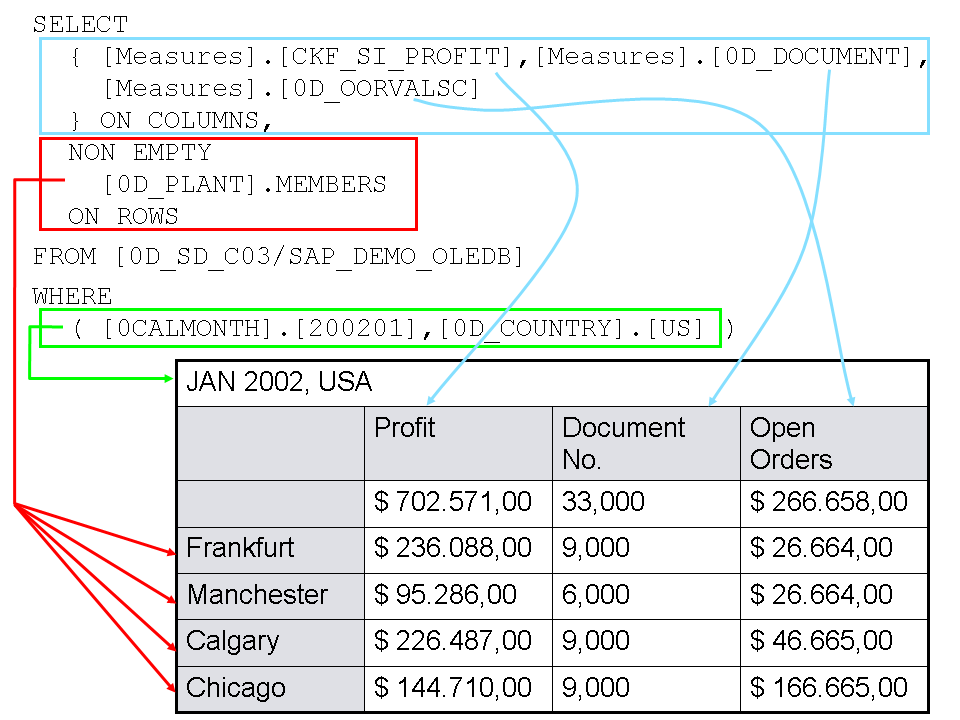Click the WHERE keyword
The height and width of the screenshot is (720, 960).
click(72, 297)
